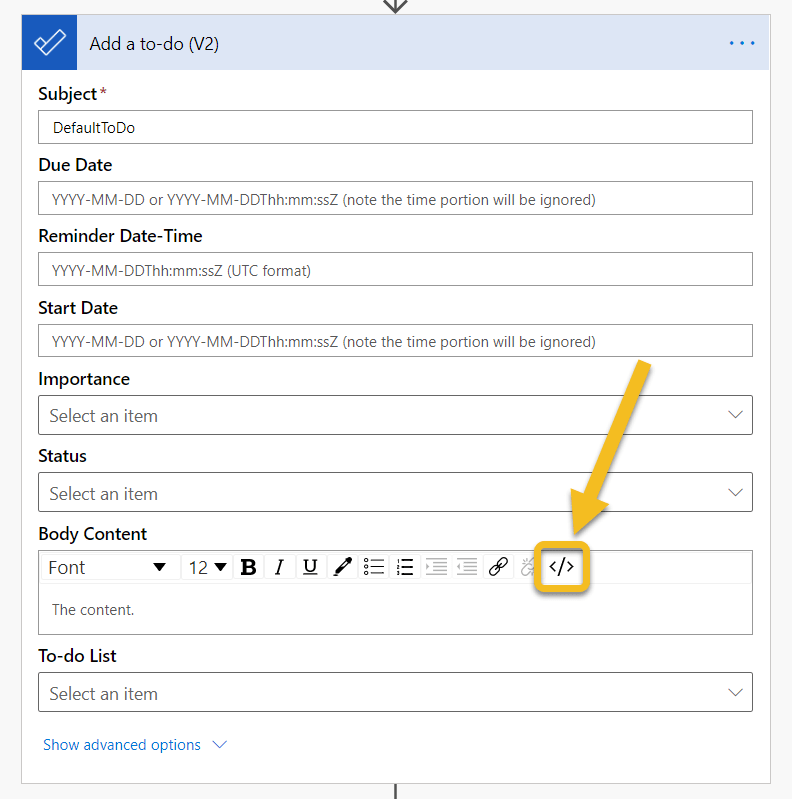The image size is (792, 799).
Task: Click the Subject field containing DefaultToDo
Action: (x=395, y=128)
